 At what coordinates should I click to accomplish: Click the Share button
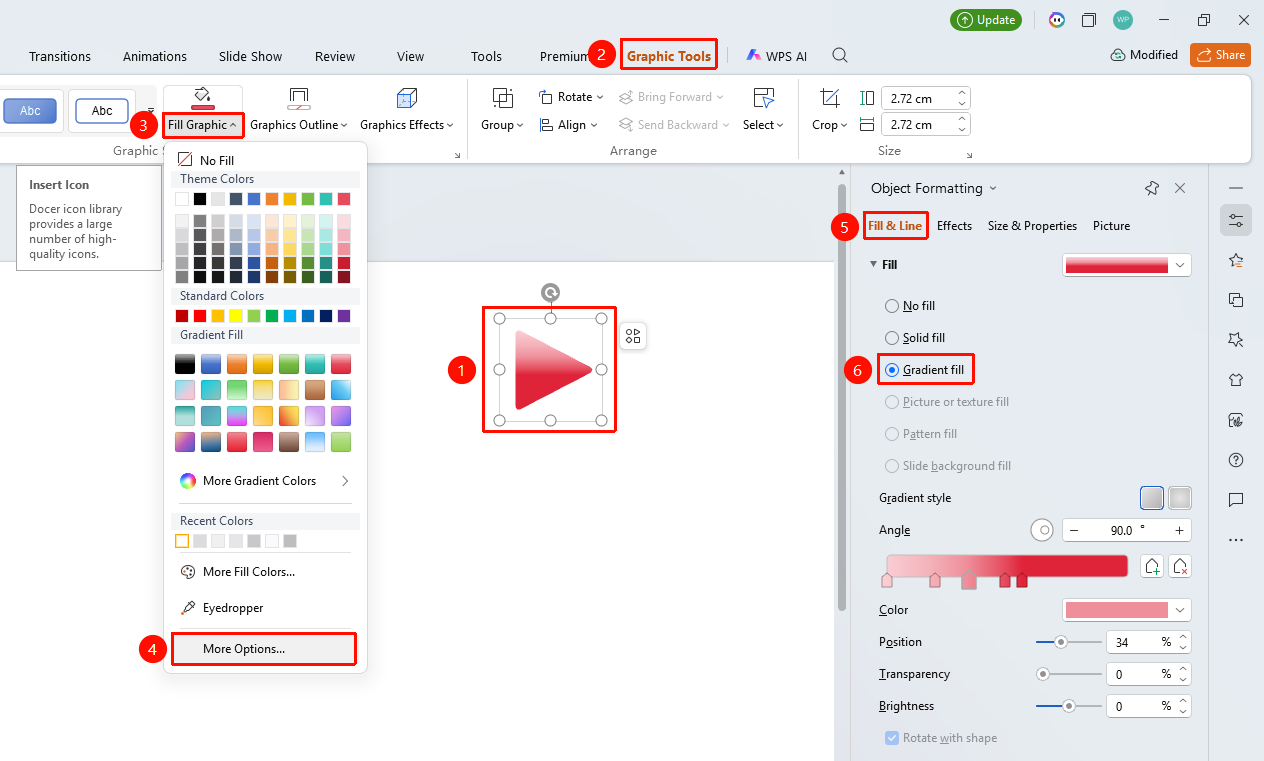coord(1220,55)
